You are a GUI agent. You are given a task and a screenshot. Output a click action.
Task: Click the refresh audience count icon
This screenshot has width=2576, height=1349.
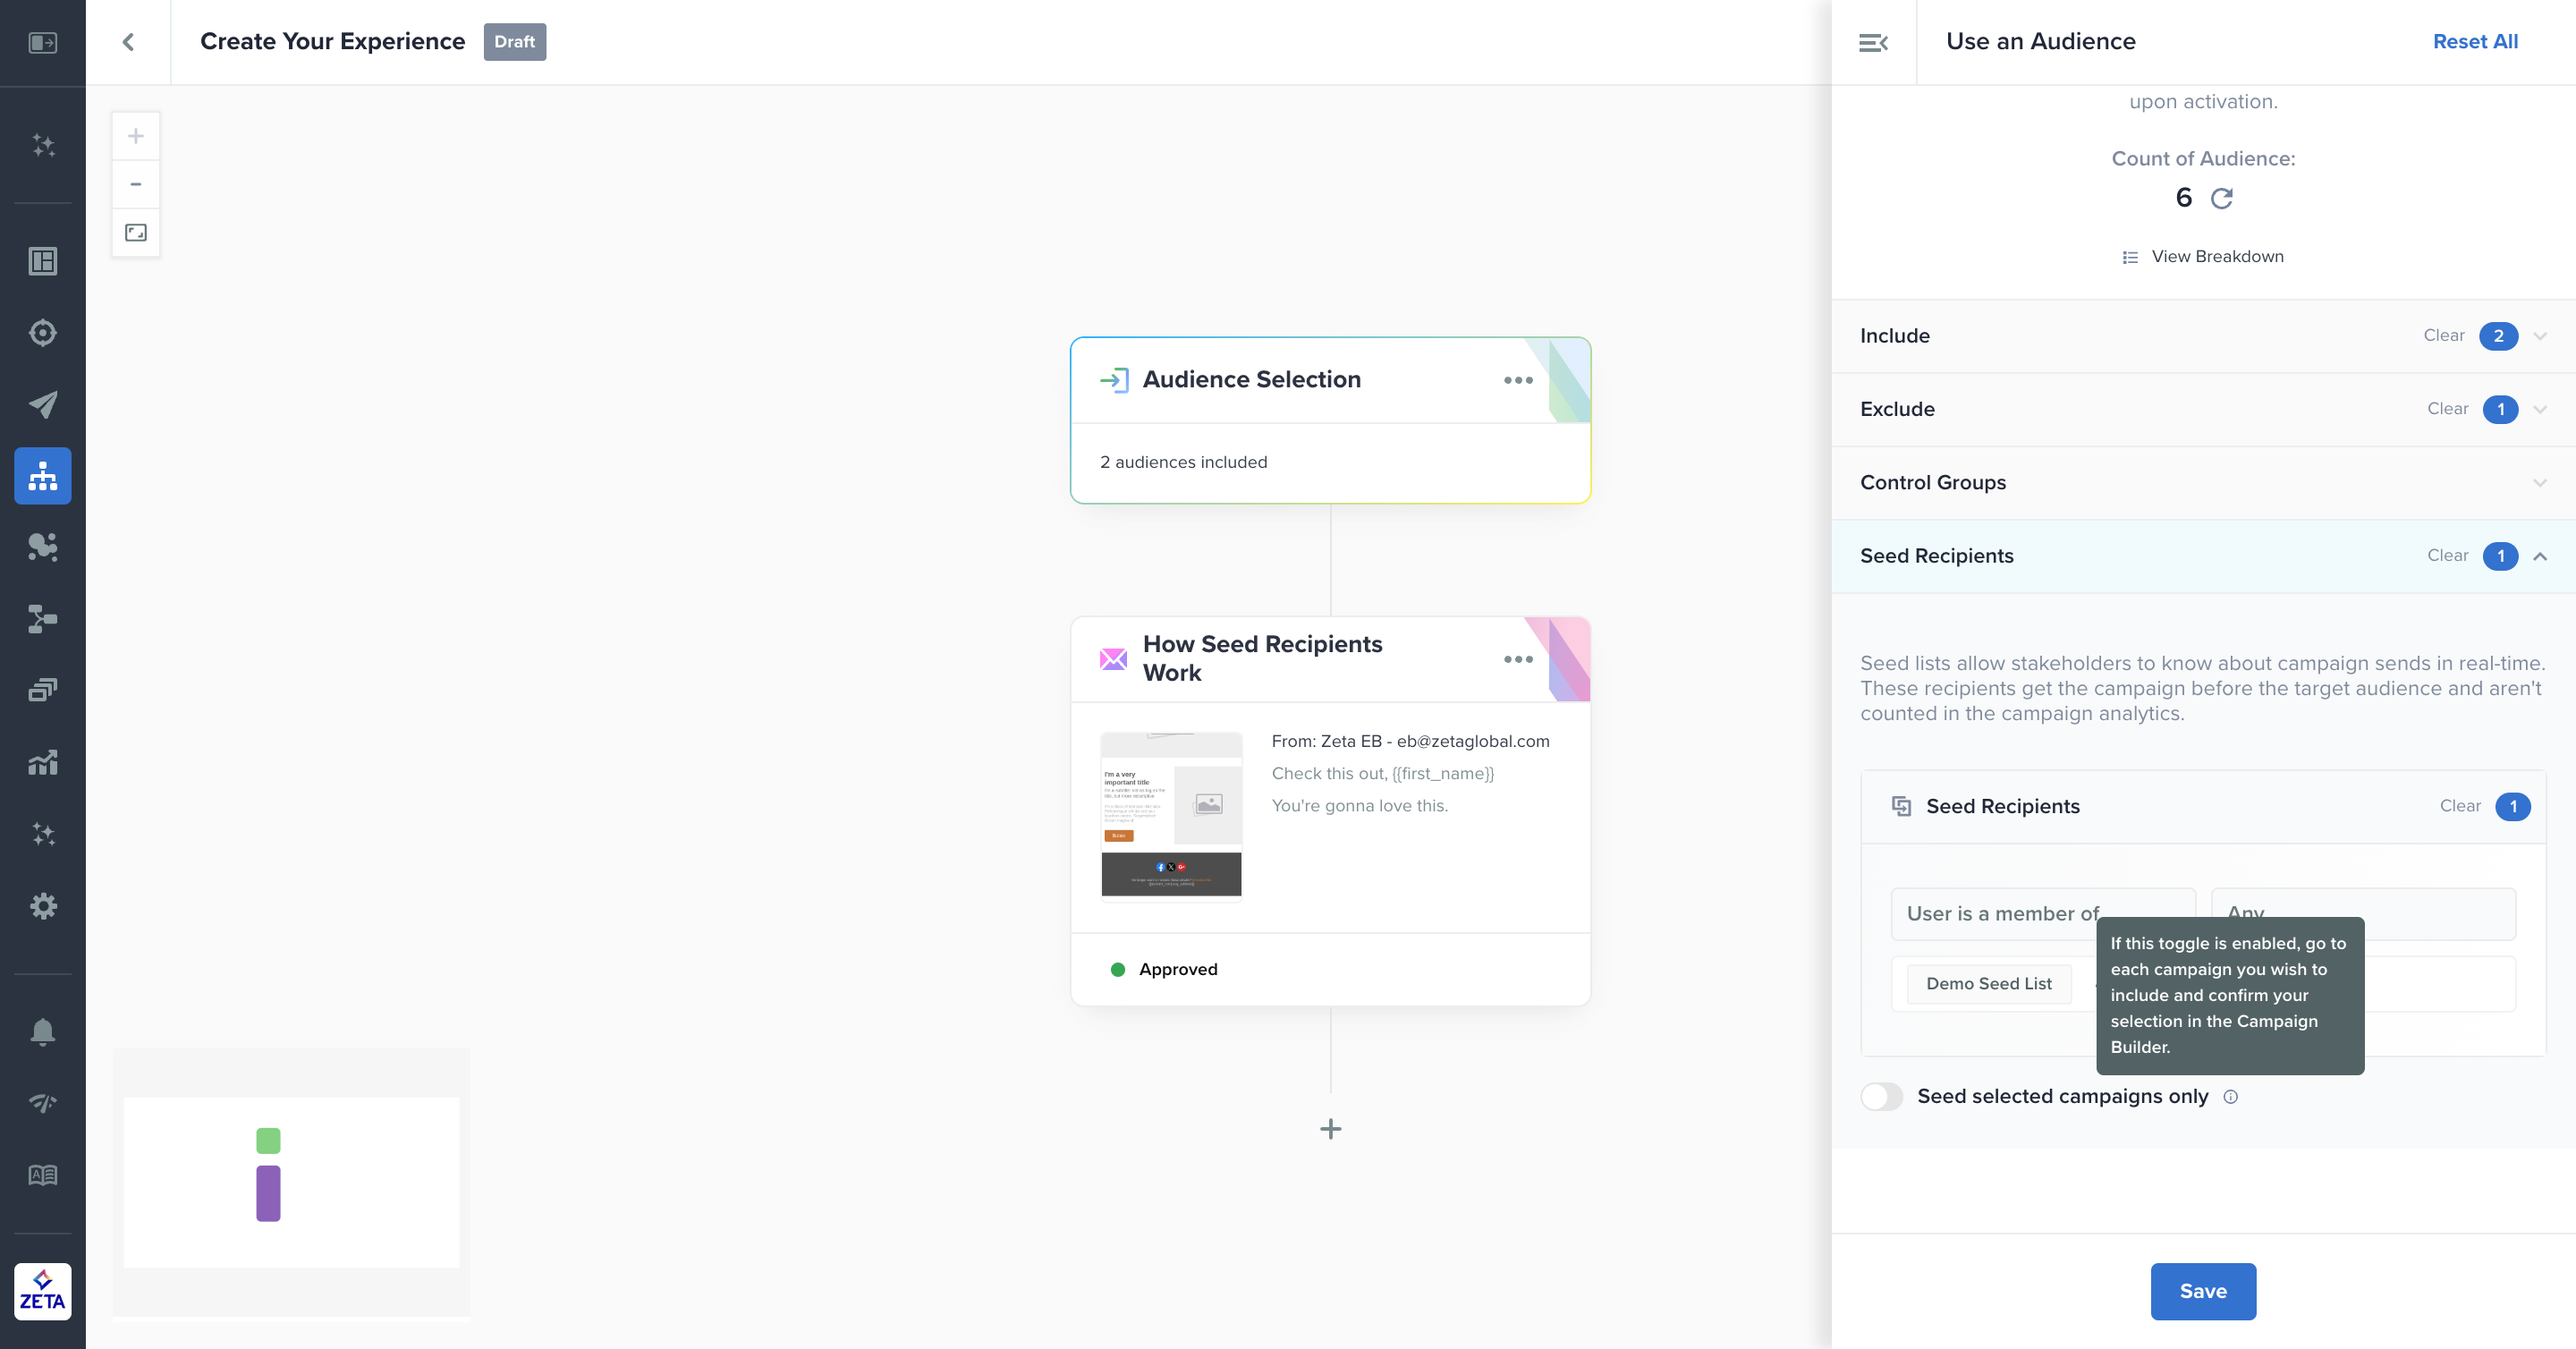(2222, 198)
